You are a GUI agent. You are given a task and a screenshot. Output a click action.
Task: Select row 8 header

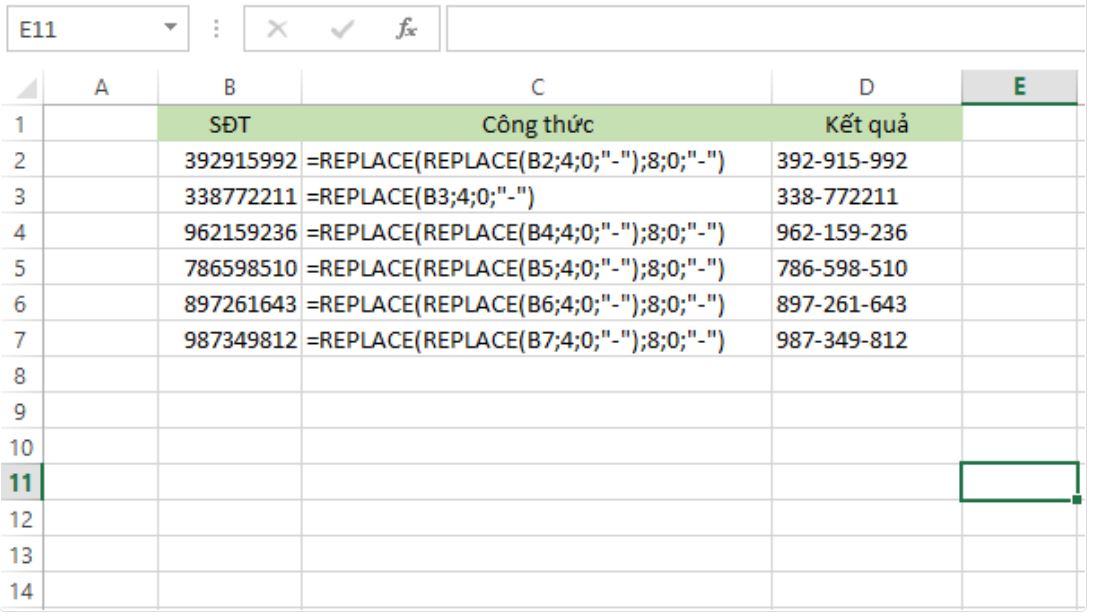click(20, 375)
